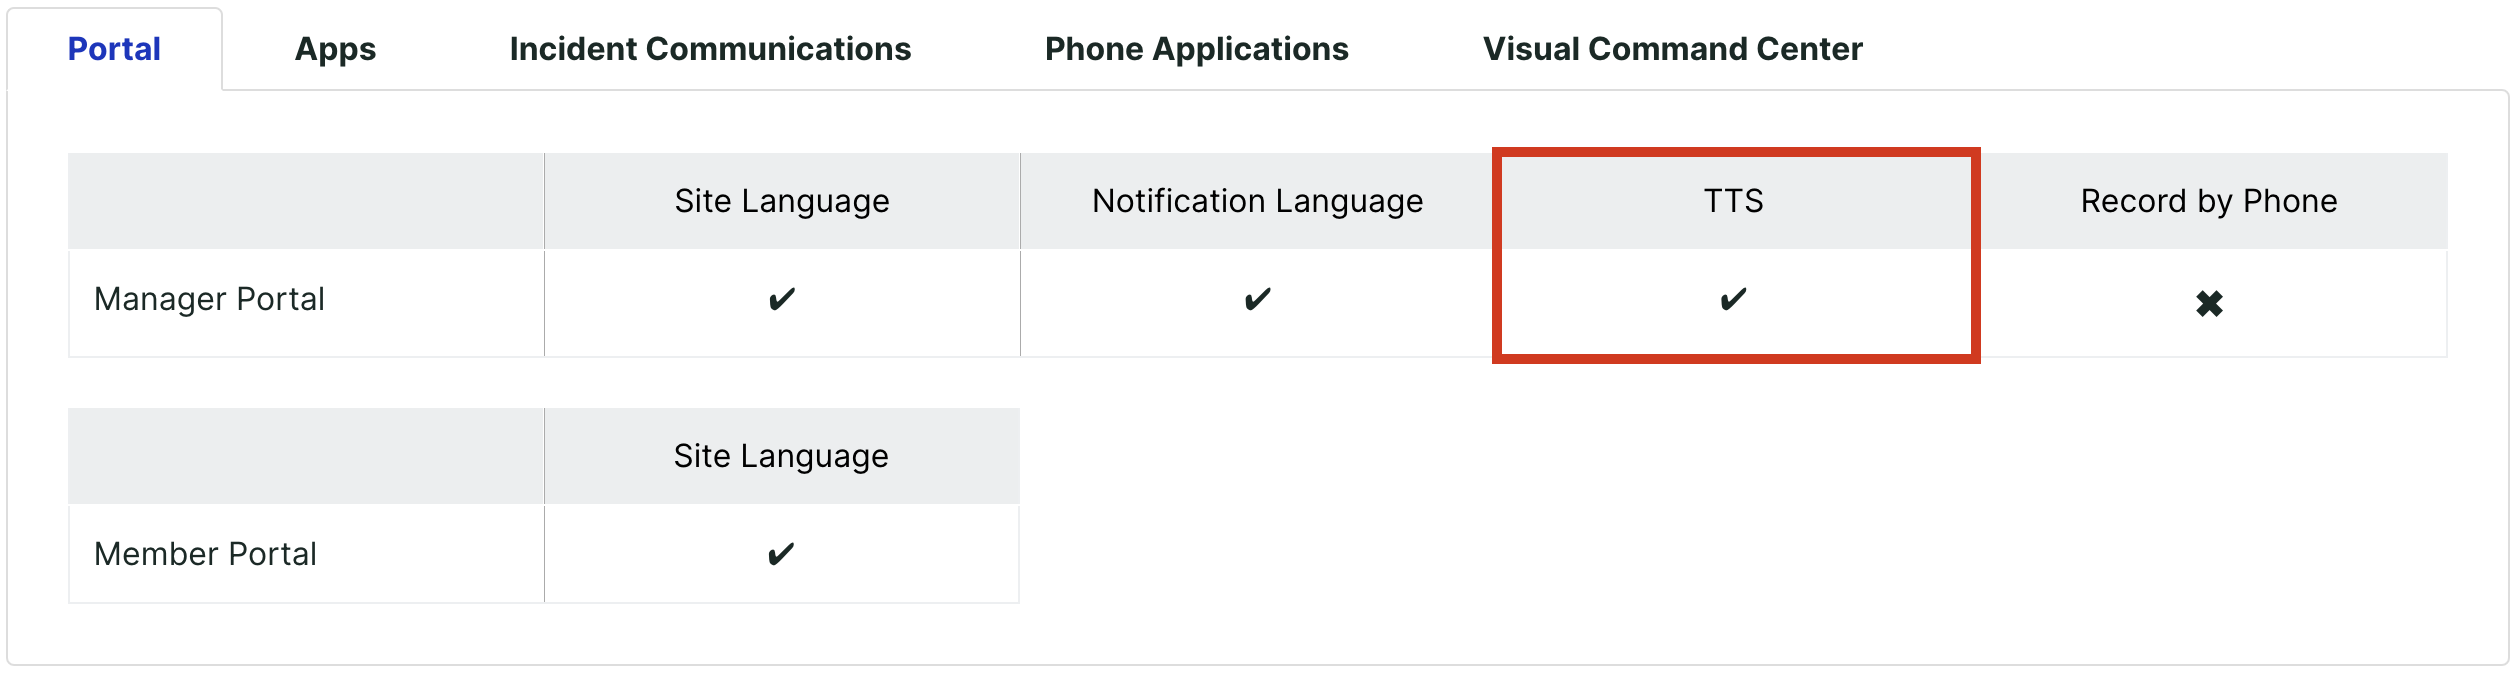The height and width of the screenshot is (674, 2518).
Task: Click Manager Portal Site Language checkmark
Action: (x=781, y=299)
